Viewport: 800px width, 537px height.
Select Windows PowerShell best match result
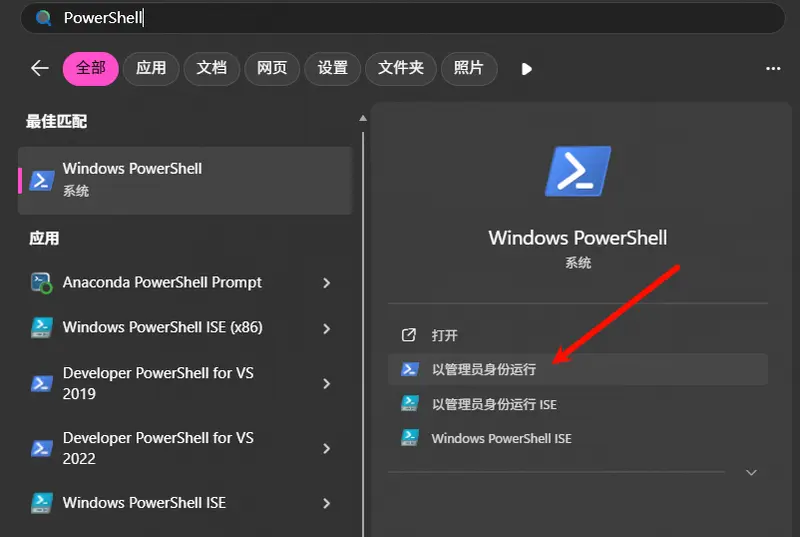pos(185,181)
